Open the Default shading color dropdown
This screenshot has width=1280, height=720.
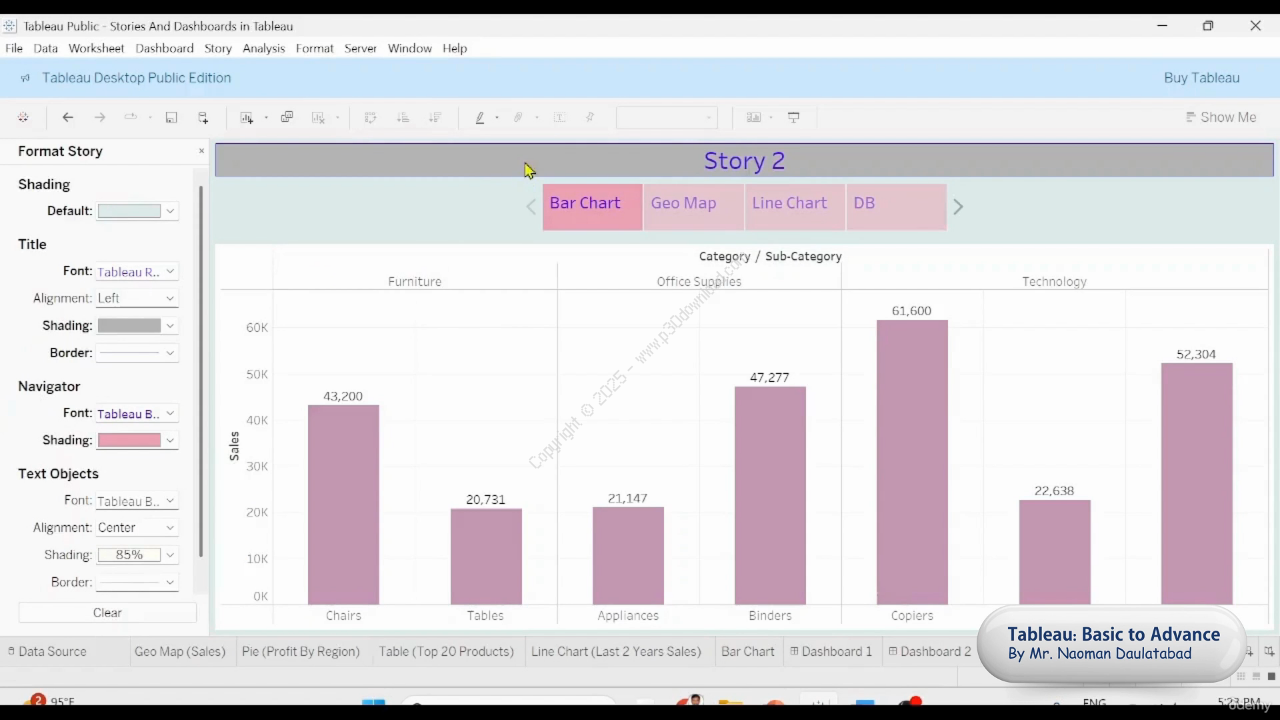pyautogui.click(x=137, y=211)
